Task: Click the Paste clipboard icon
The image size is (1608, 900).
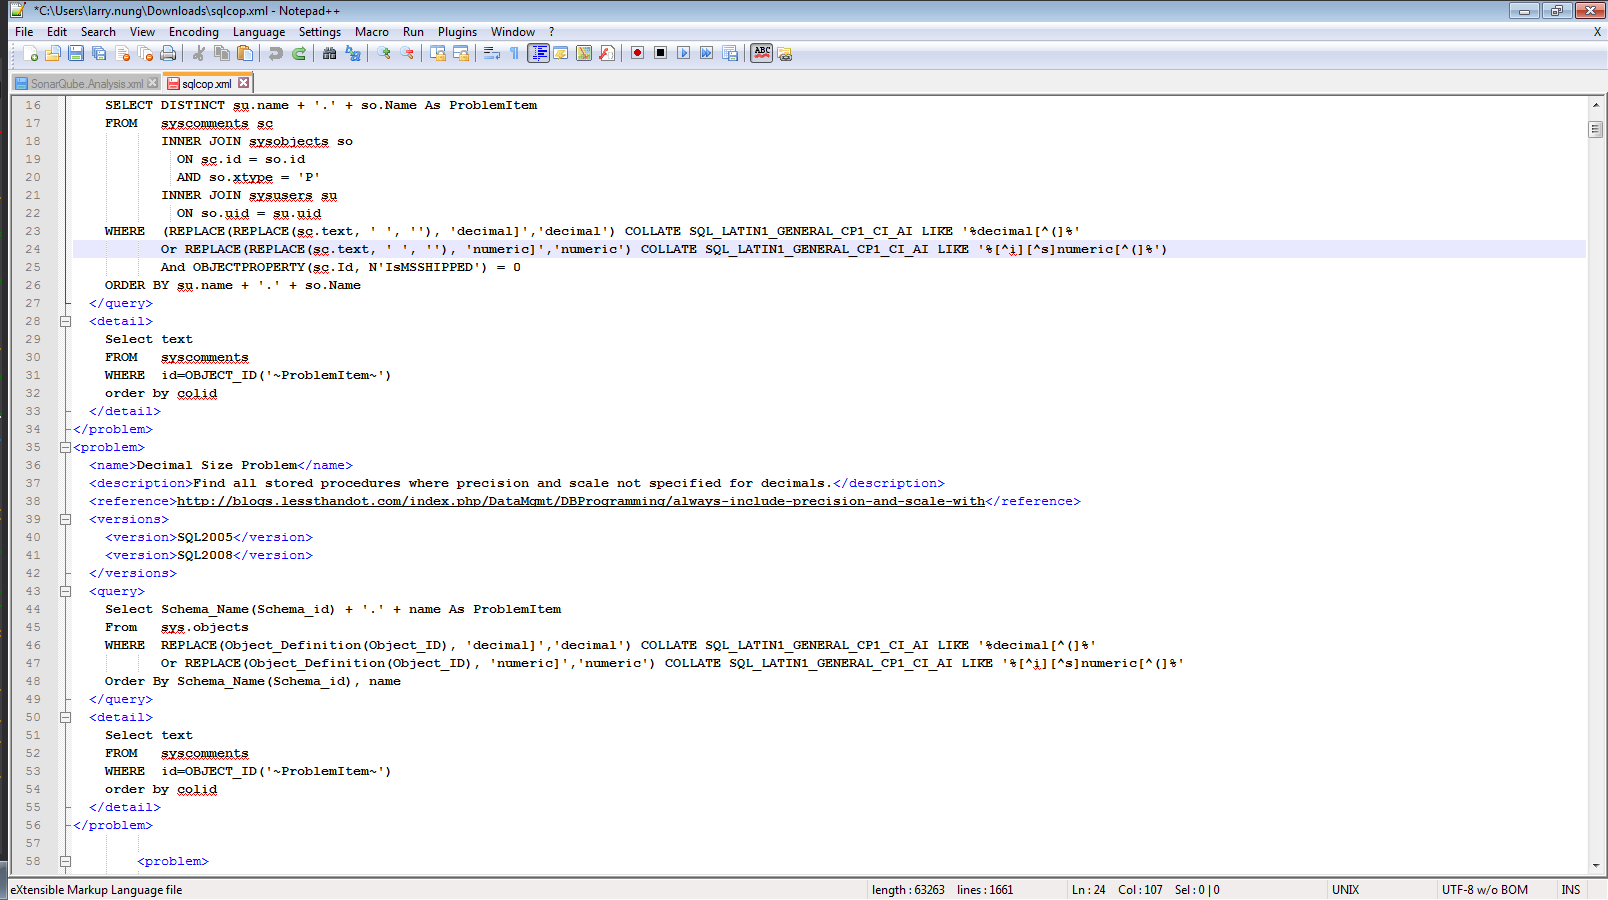Action: pyautogui.click(x=245, y=53)
